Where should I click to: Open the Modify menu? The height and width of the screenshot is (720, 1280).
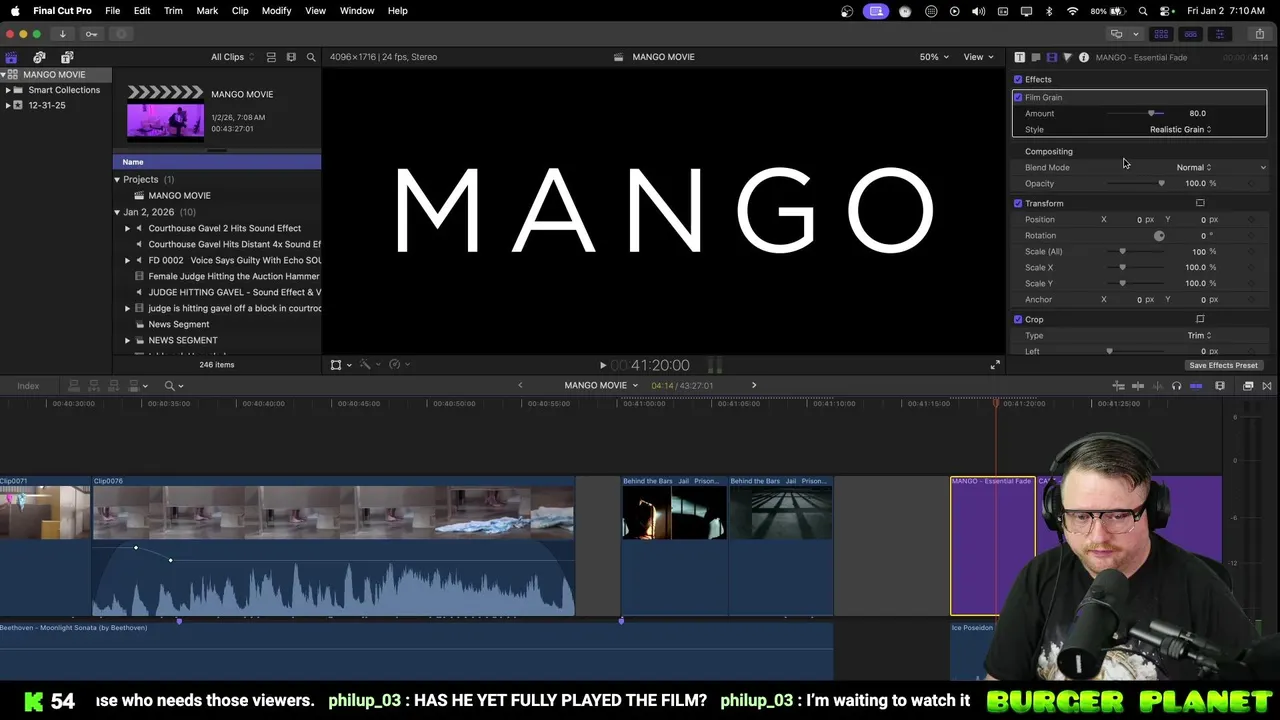coord(276,11)
